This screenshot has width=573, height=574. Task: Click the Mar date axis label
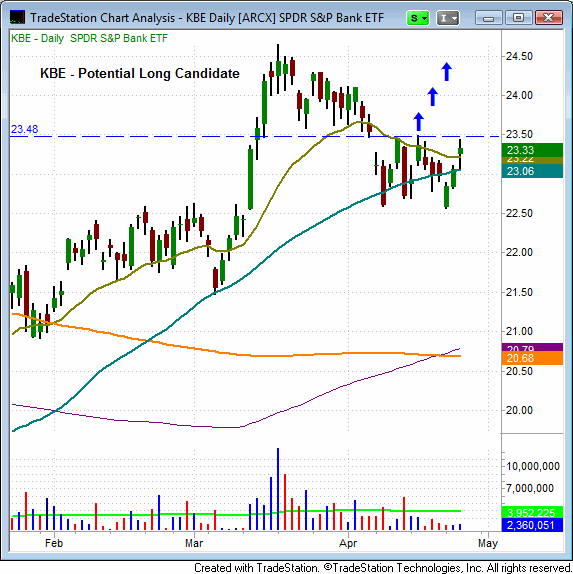coord(194,543)
